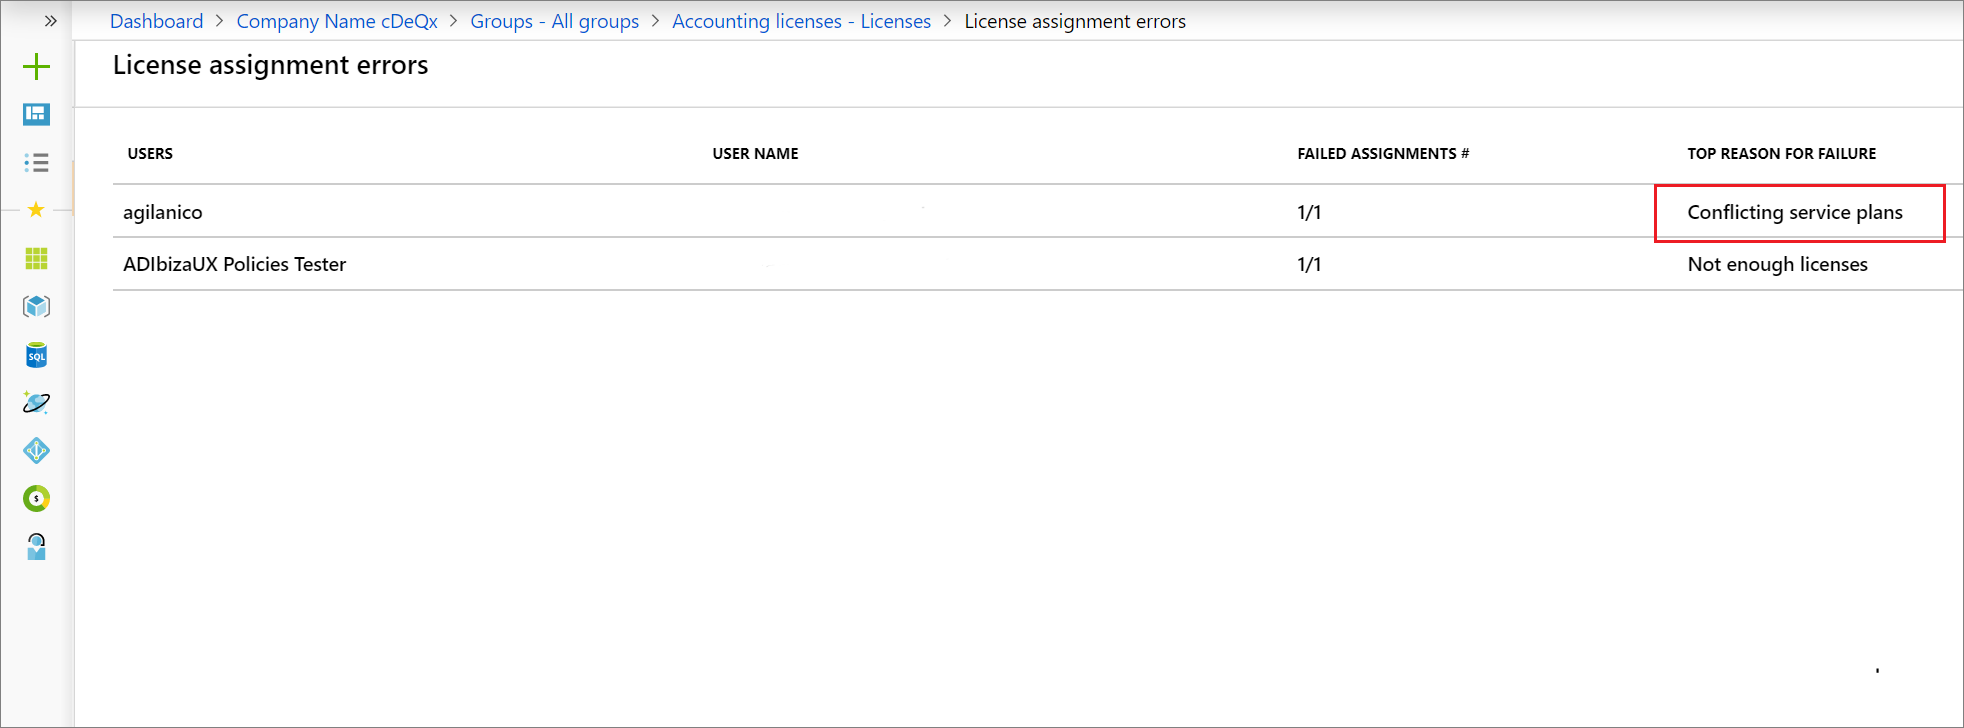Image resolution: width=1964 pixels, height=728 pixels.
Task: Click the yellow Favorites star icon
Action: [x=36, y=210]
